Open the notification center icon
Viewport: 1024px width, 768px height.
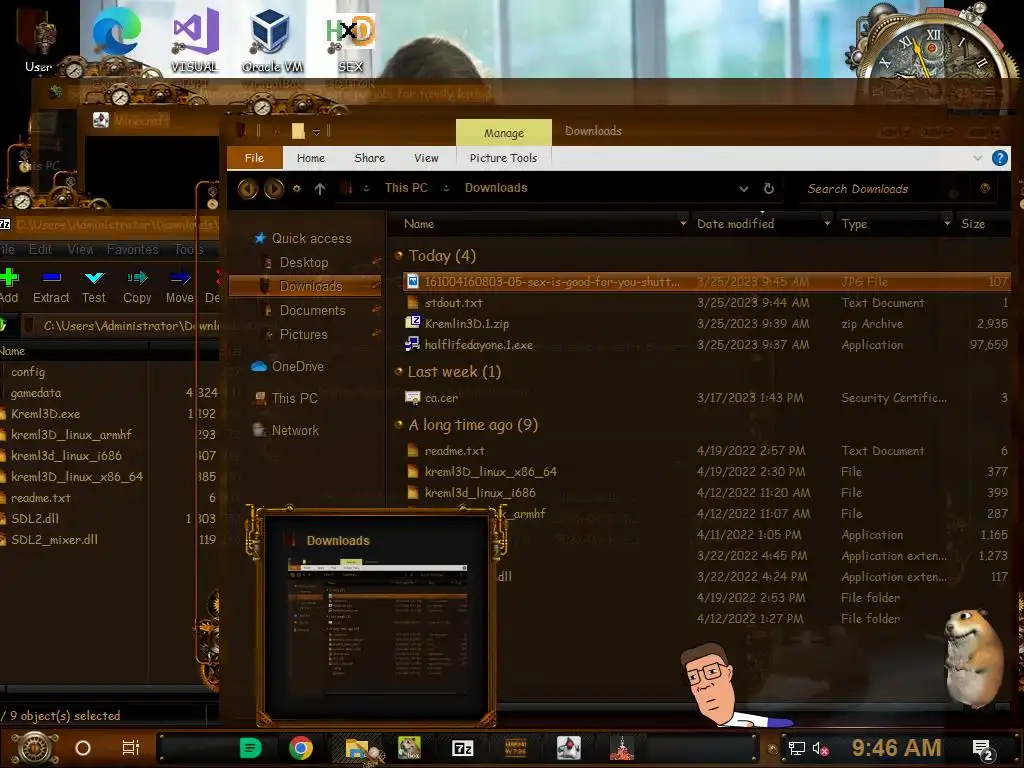coord(982,750)
